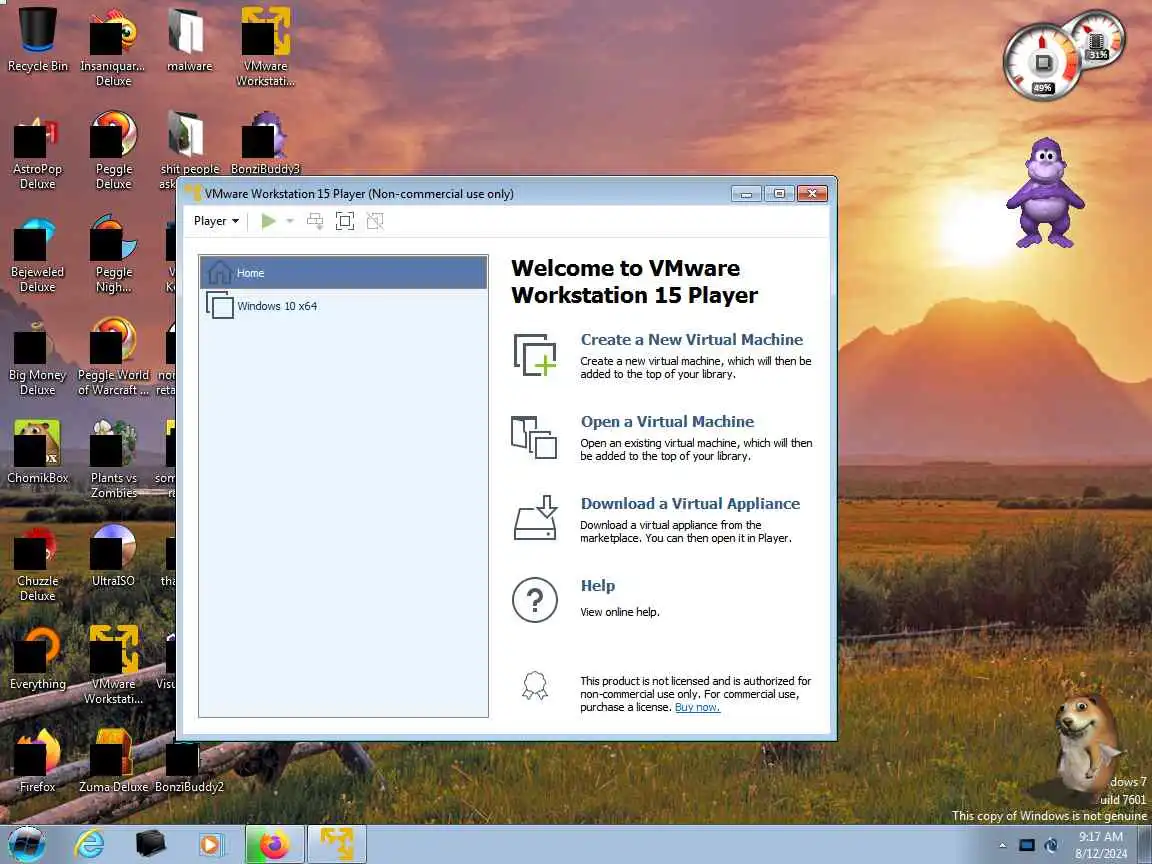
Task: Select Big Money Deluxe desktop icon
Action: coord(37,356)
